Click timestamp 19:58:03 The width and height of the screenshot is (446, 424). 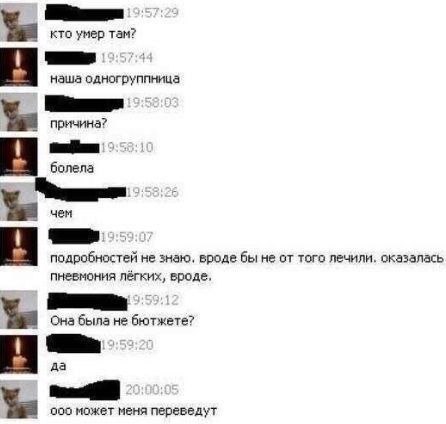152,103
